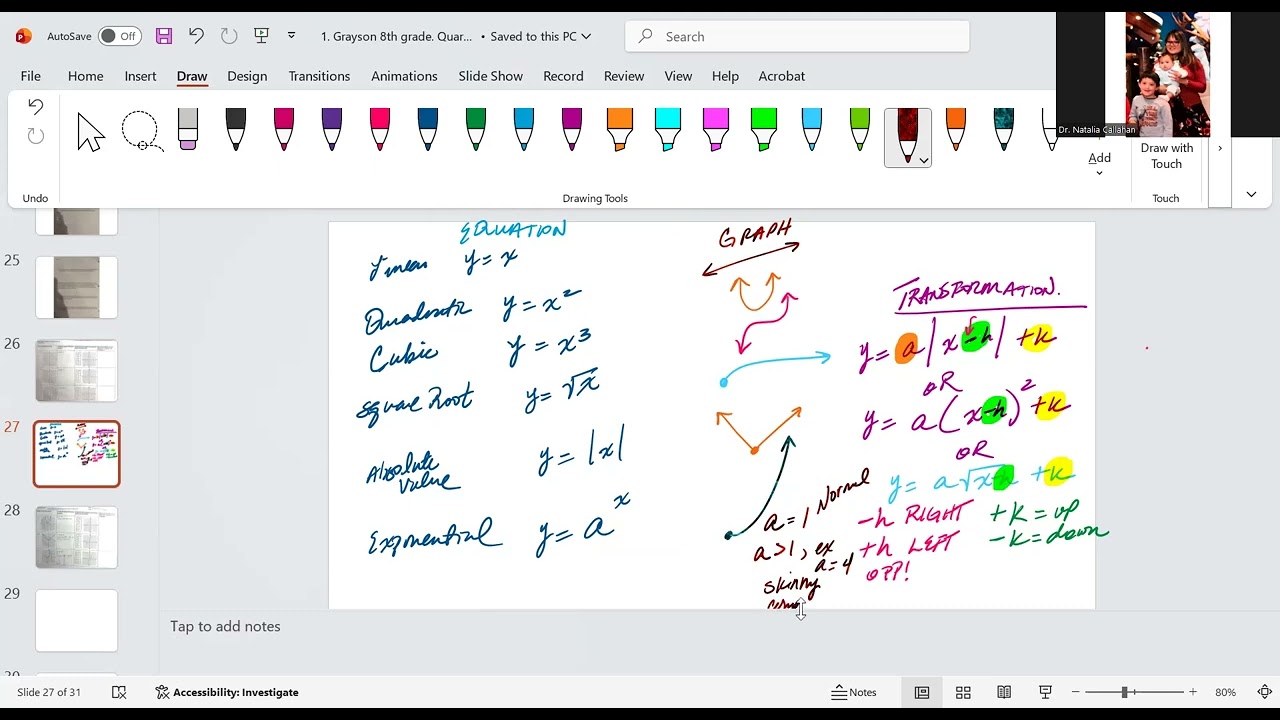Switch to the Insert tab
The width and height of the screenshot is (1280, 720).
point(140,76)
